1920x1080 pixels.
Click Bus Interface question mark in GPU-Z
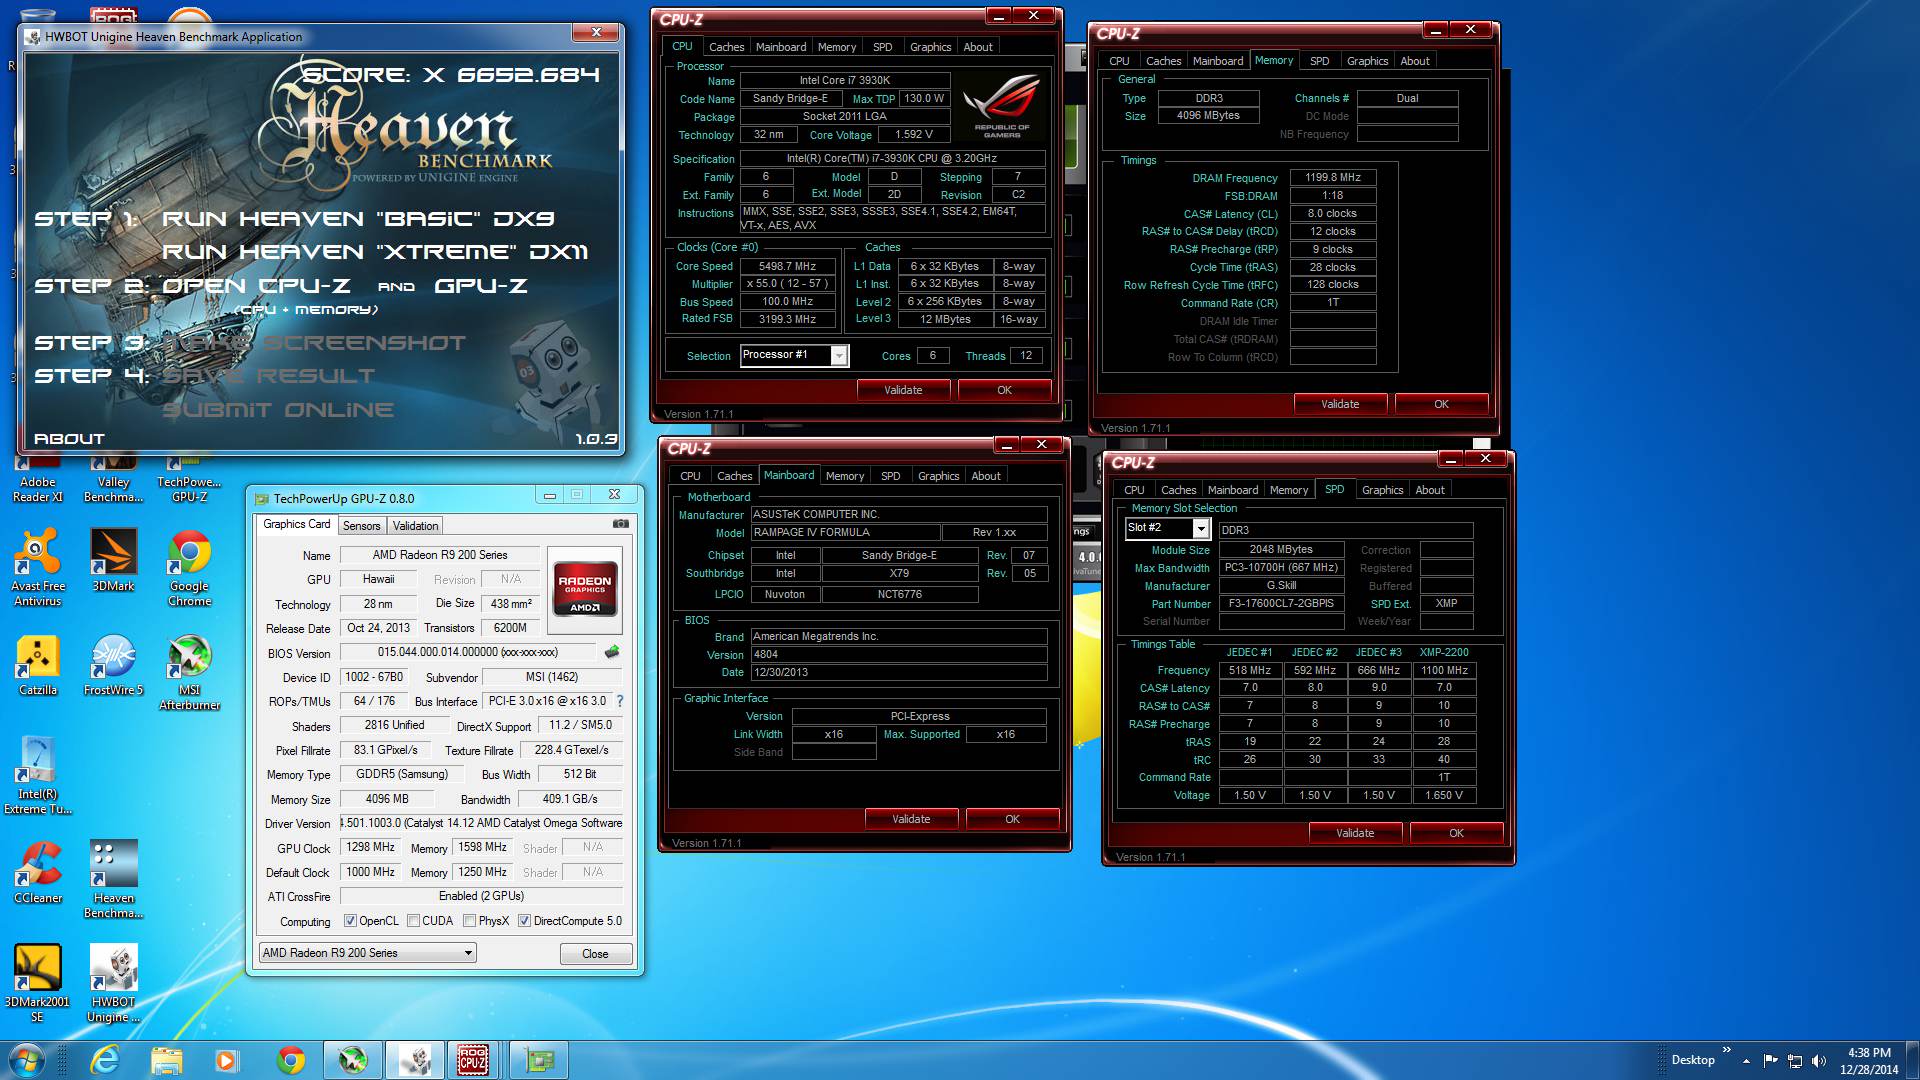pyautogui.click(x=619, y=701)
